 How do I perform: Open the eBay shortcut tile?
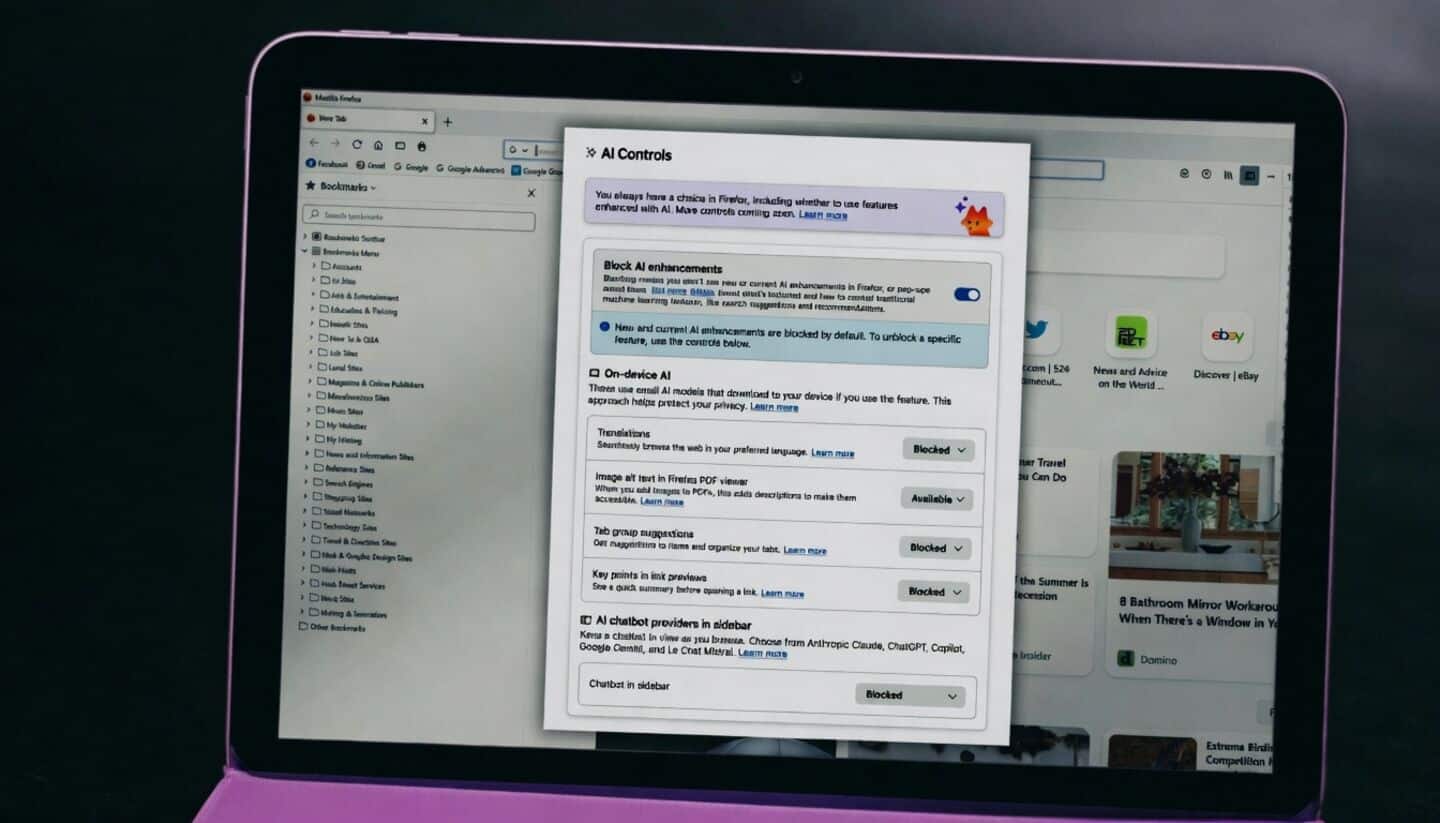[1227, 338]
